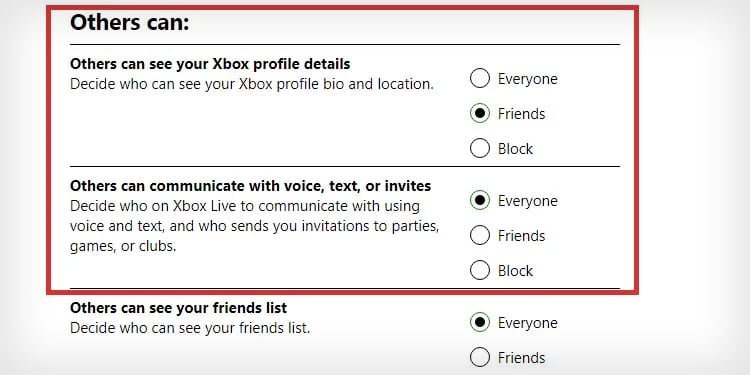This screenshot has width=750, height=375.
Task: Choose Friends radio for voice, text, or invites
Action: [480, 235]
